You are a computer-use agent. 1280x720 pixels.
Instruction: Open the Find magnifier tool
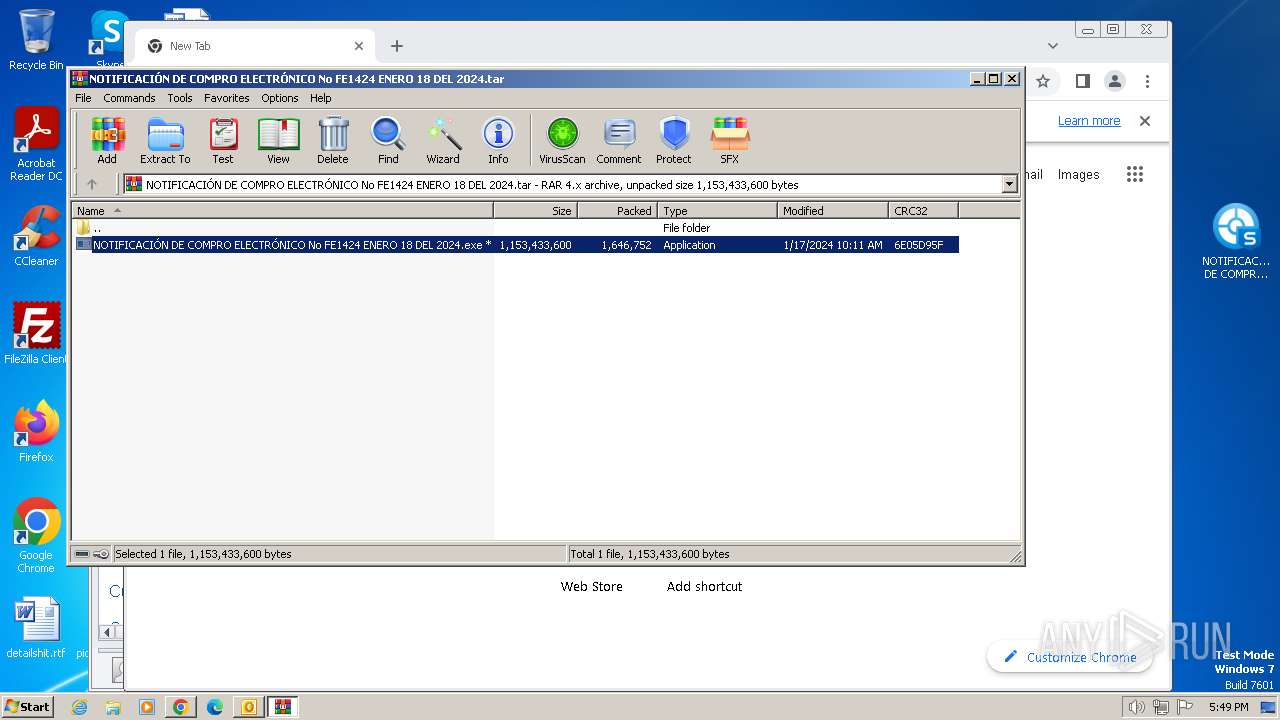[388, 140]
